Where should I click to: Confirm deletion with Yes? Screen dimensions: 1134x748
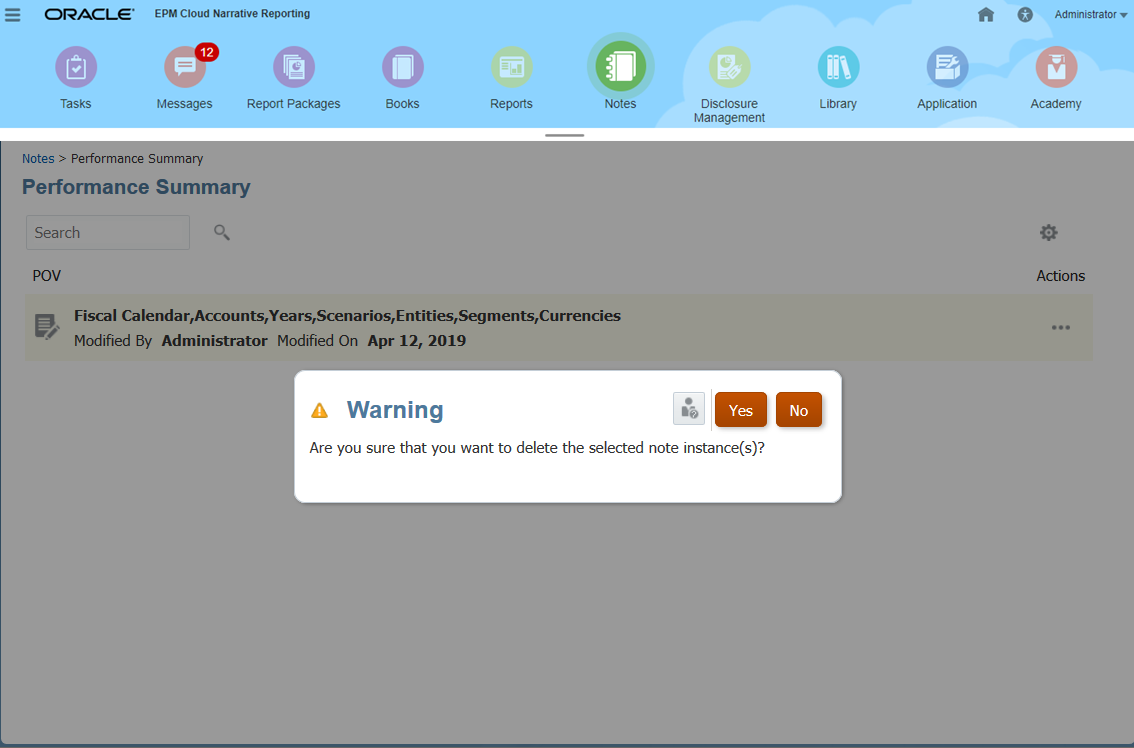point(741,410)
